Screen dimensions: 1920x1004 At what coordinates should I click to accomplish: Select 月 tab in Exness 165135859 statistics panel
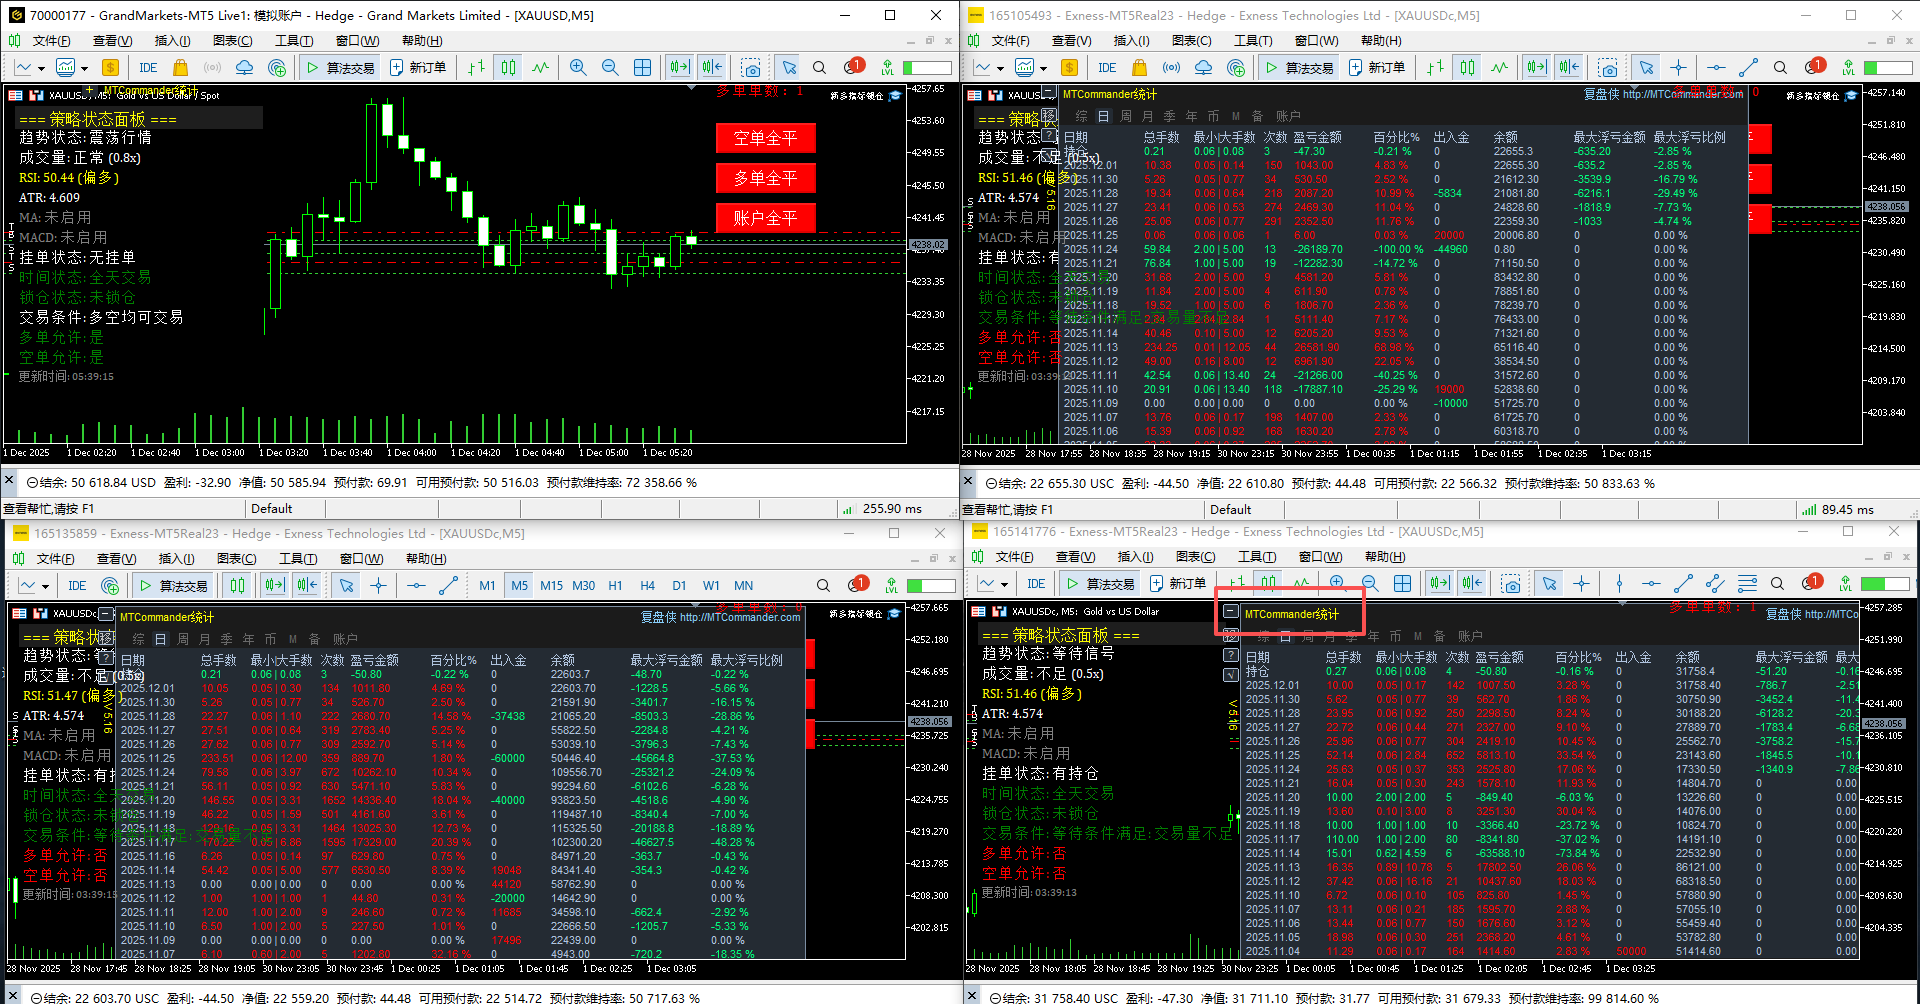(x=205, y=639)
